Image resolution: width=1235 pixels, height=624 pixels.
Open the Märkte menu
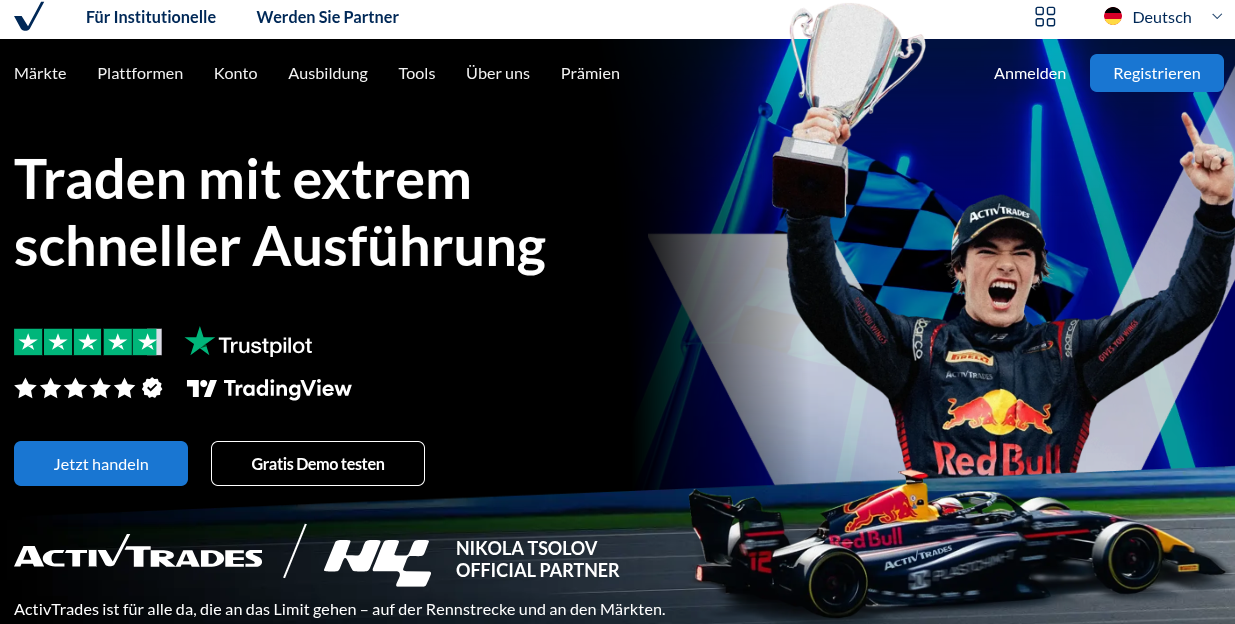pyautogui.click(x=40, y=73)
